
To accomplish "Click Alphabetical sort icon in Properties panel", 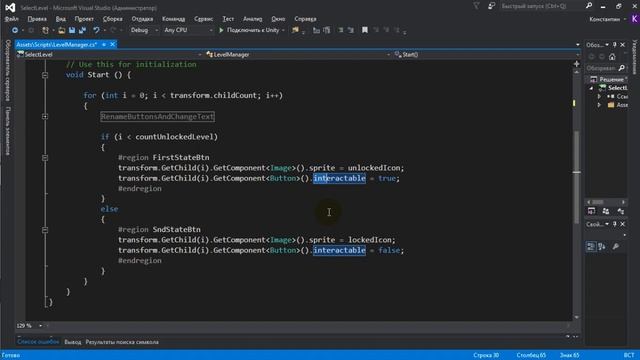I will point(602,246).
